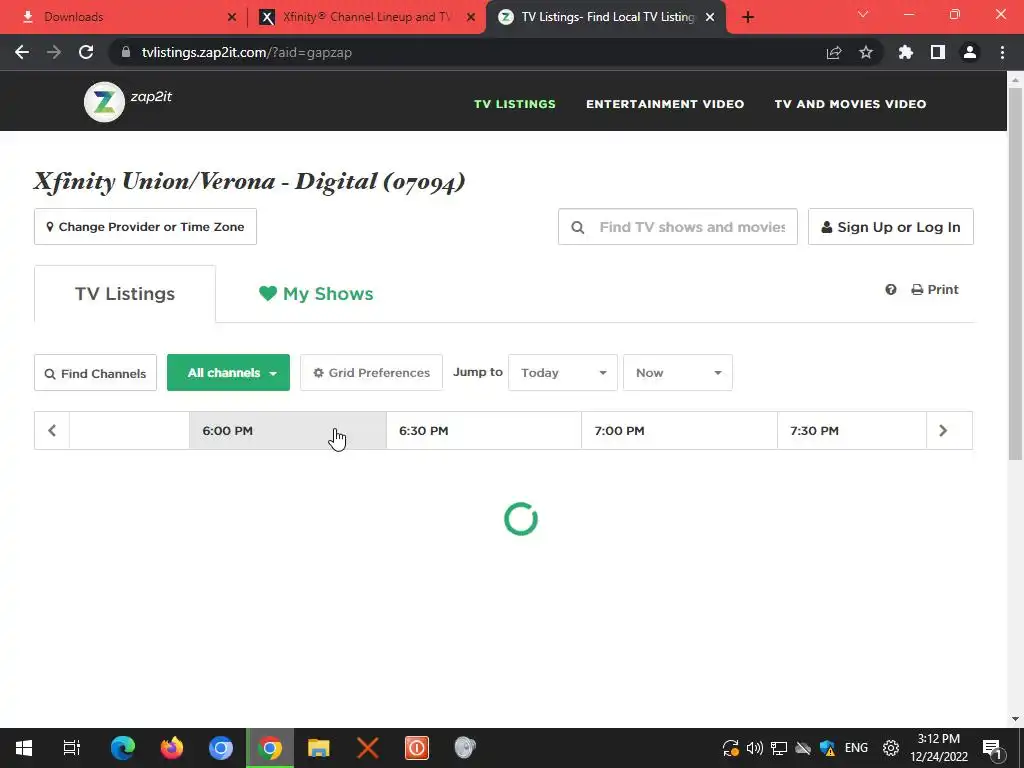Open the Now time dropdown

pyautogui.click(x=678, y=373)
